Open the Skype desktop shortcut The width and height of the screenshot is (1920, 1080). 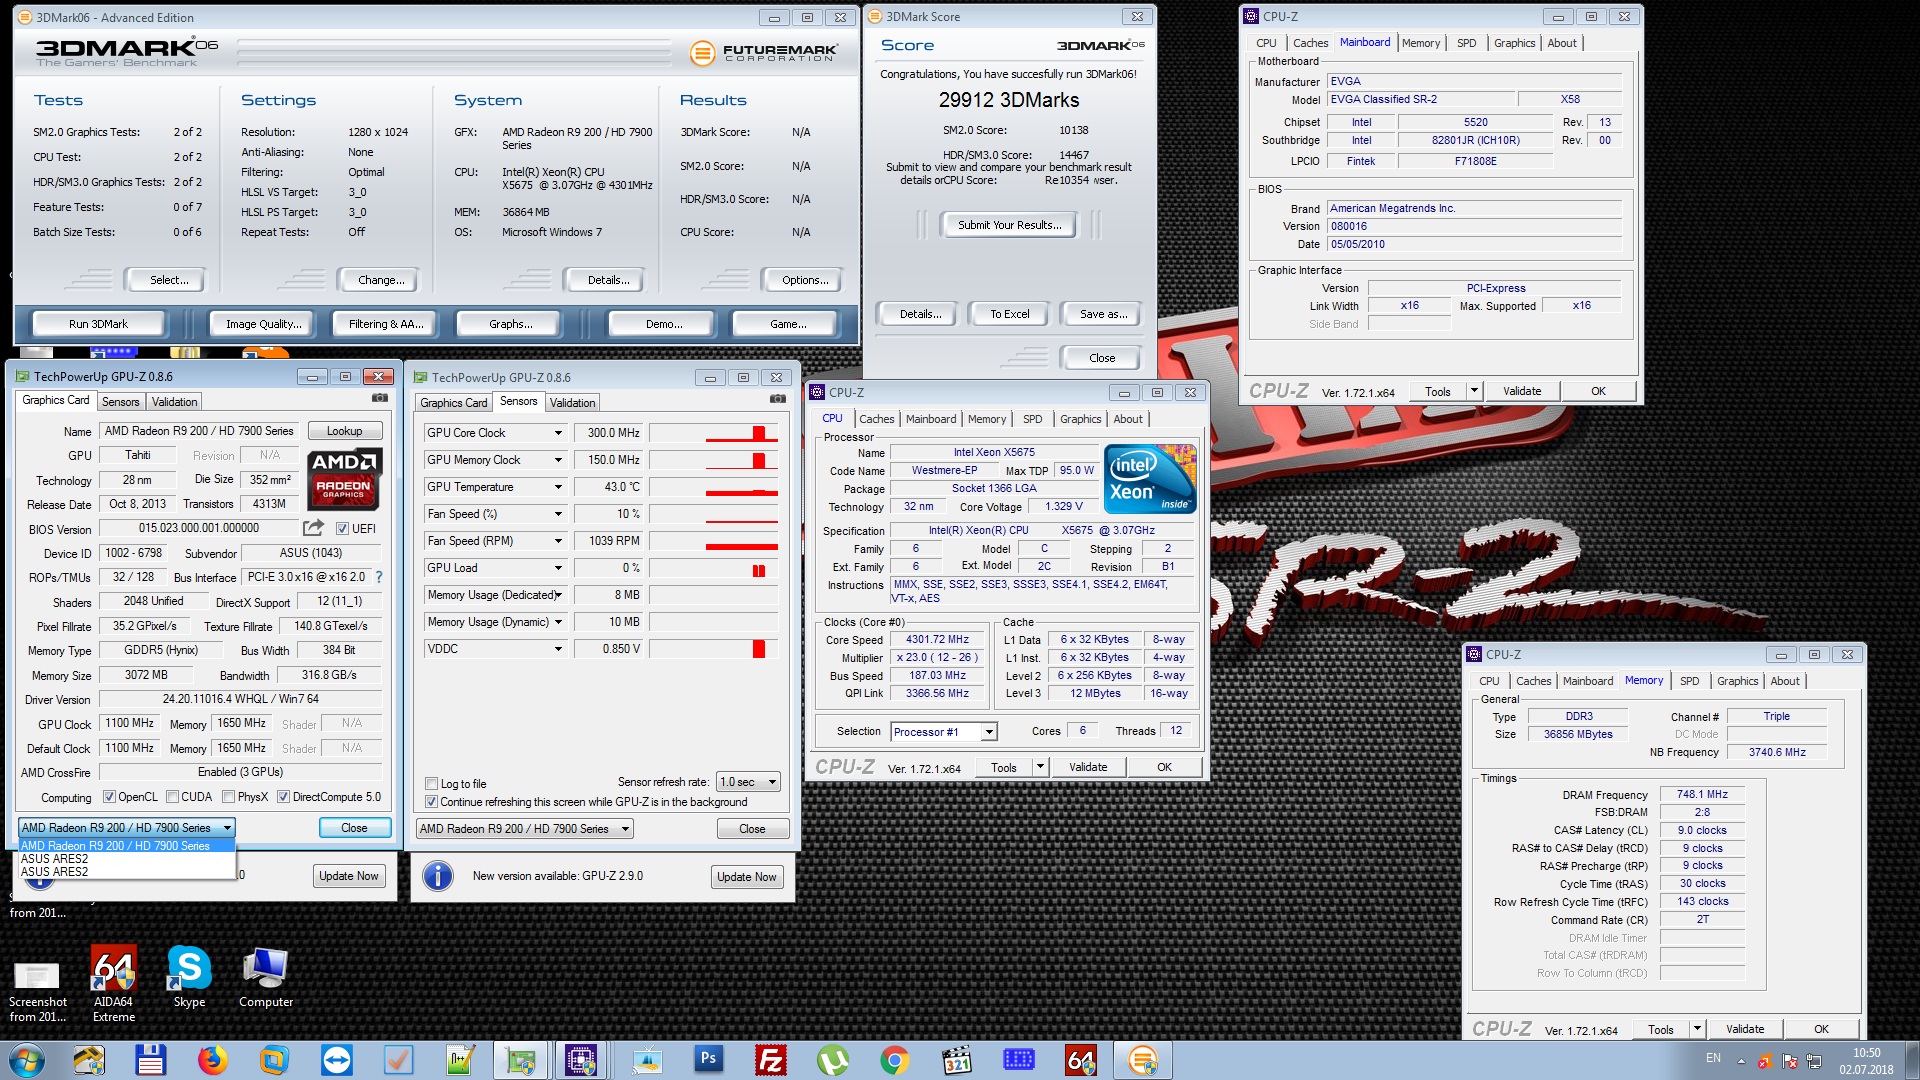tap(189, 977)
